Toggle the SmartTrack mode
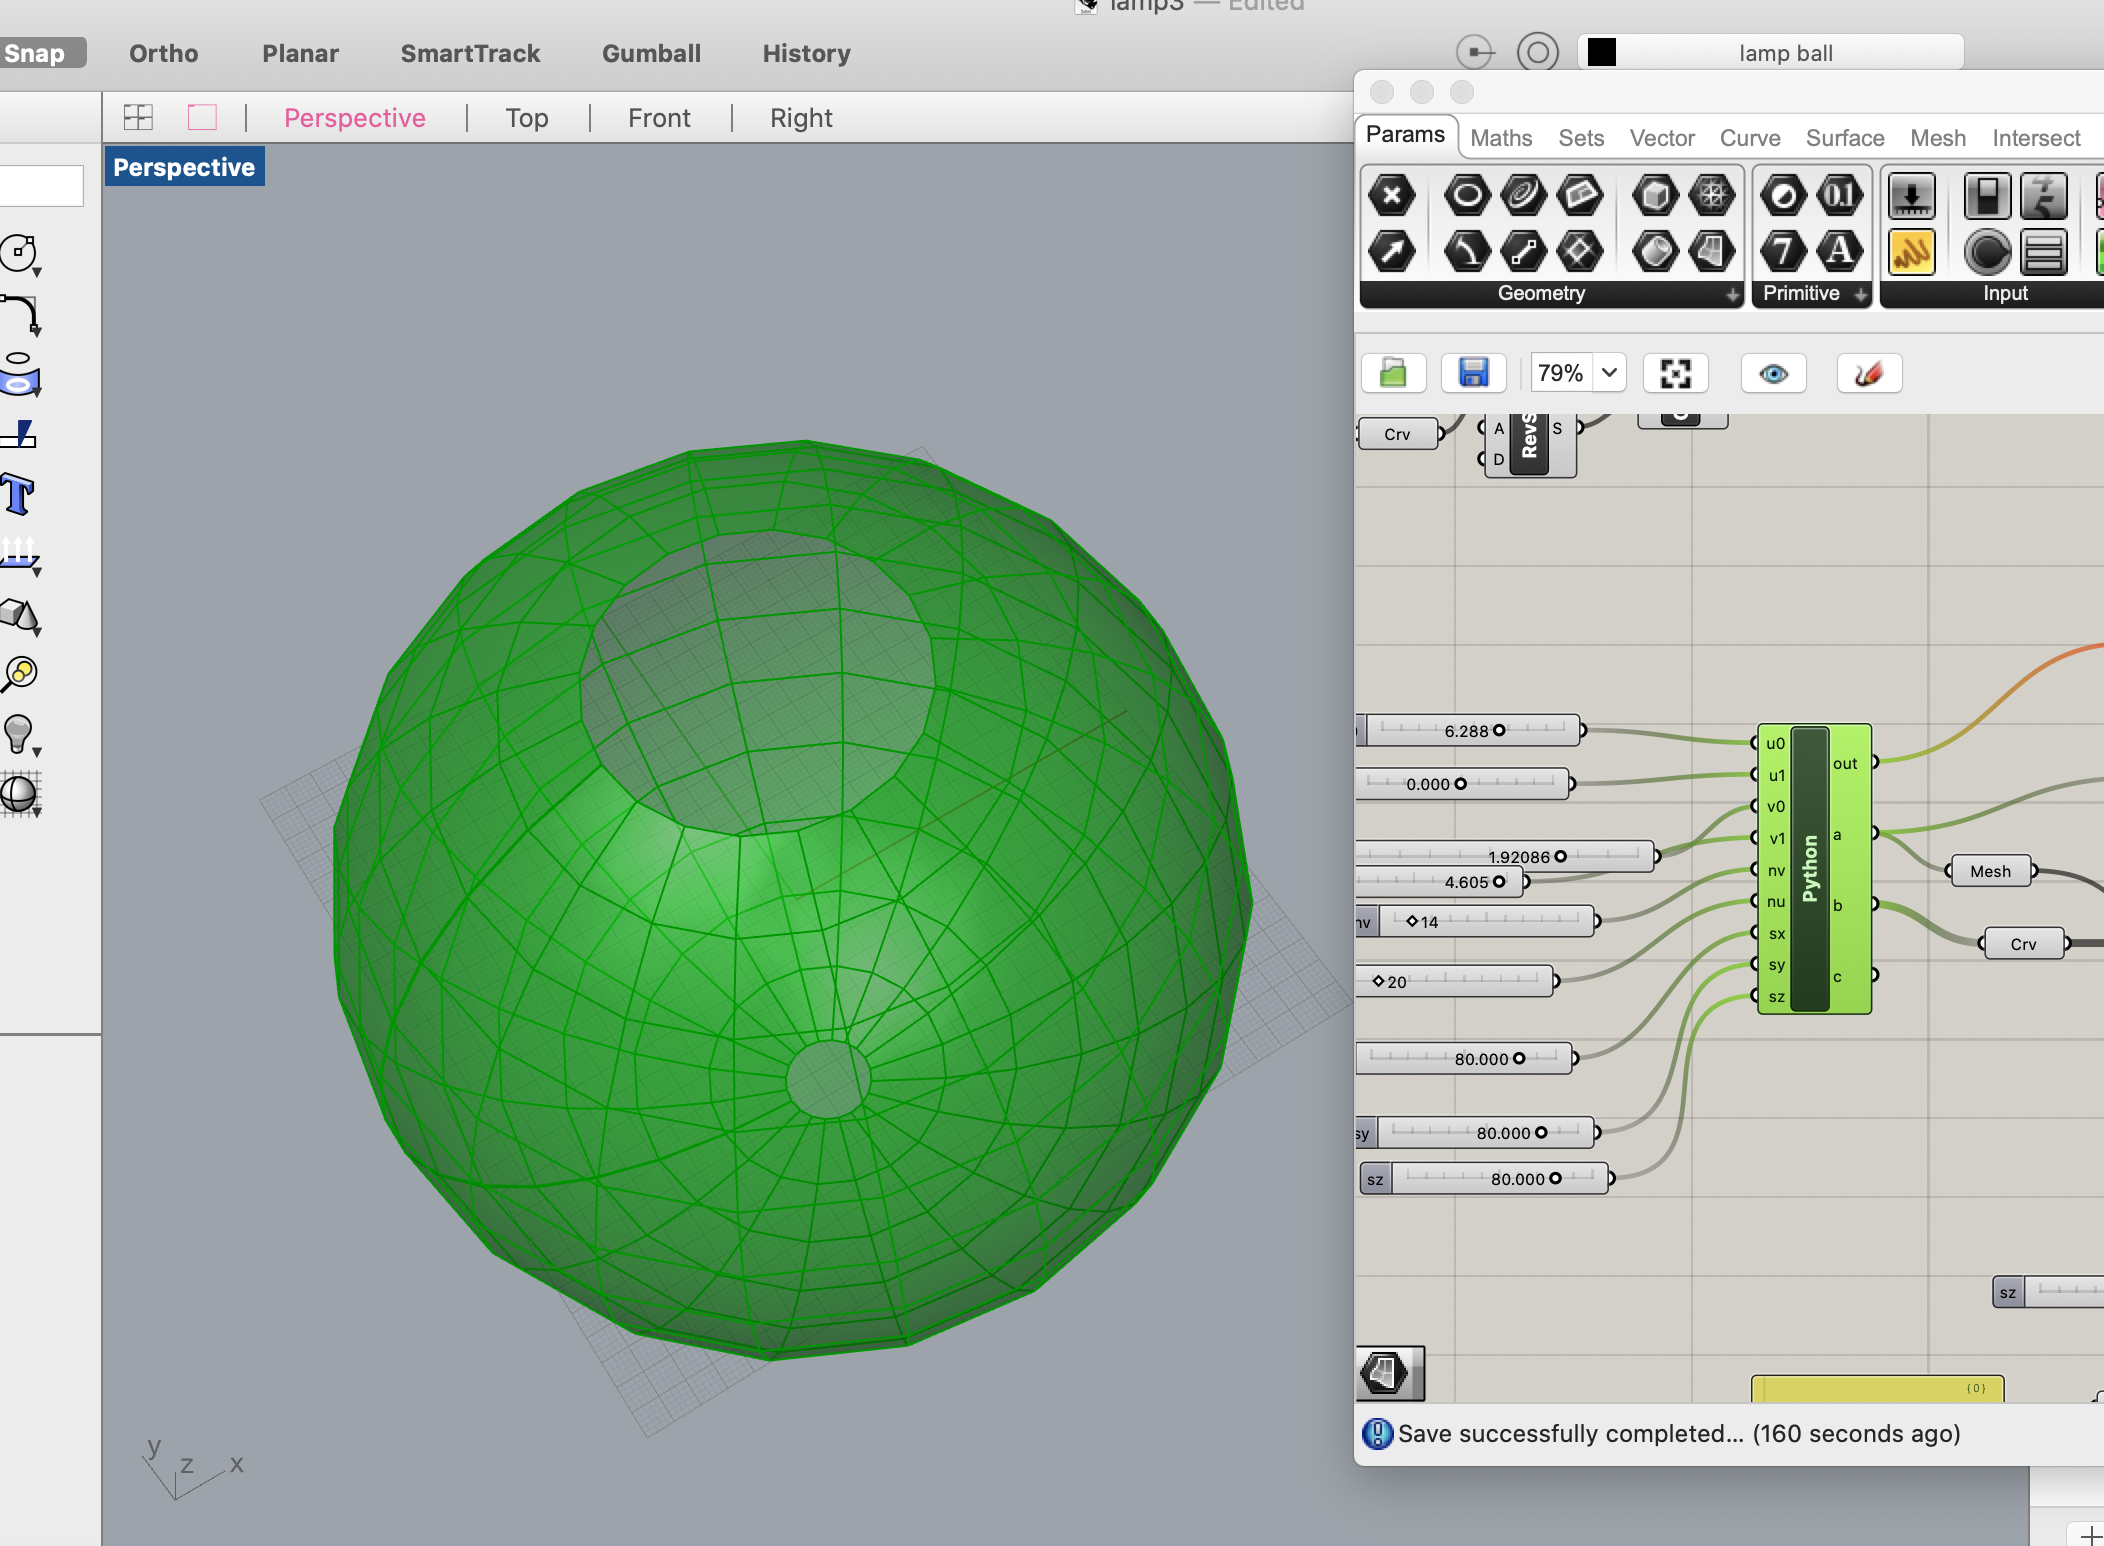The width and height of the screenshot is (2104, 1546). (470, 52)
